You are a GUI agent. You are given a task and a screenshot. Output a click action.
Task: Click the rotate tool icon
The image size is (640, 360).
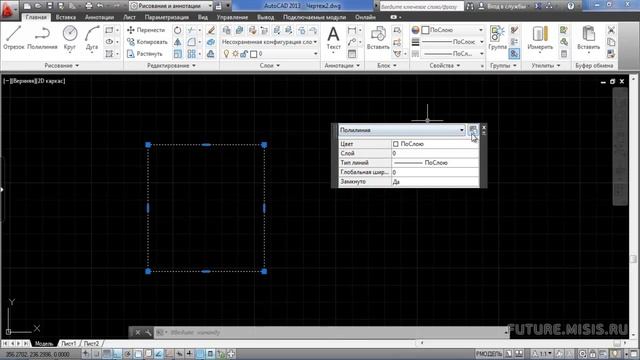pyautogui.click(x=178, y=30)
